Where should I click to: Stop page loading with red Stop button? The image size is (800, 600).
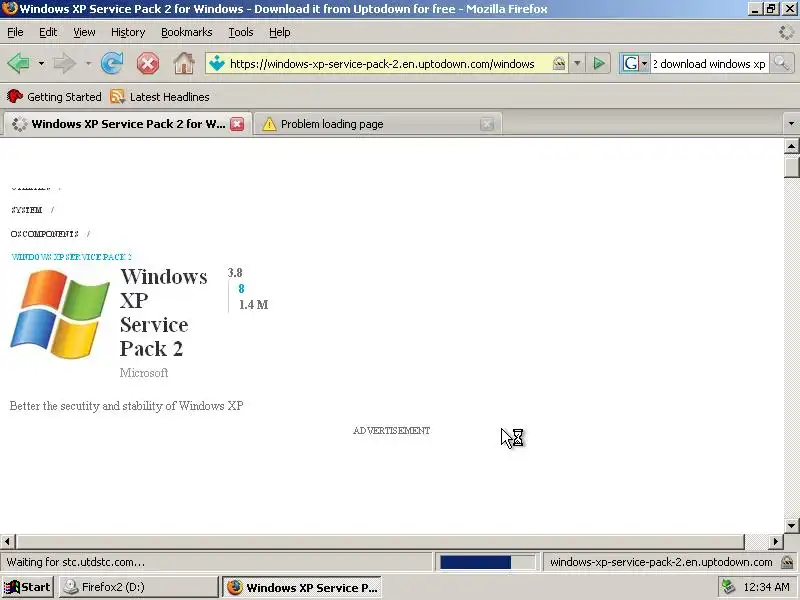[x=147, y=64]
